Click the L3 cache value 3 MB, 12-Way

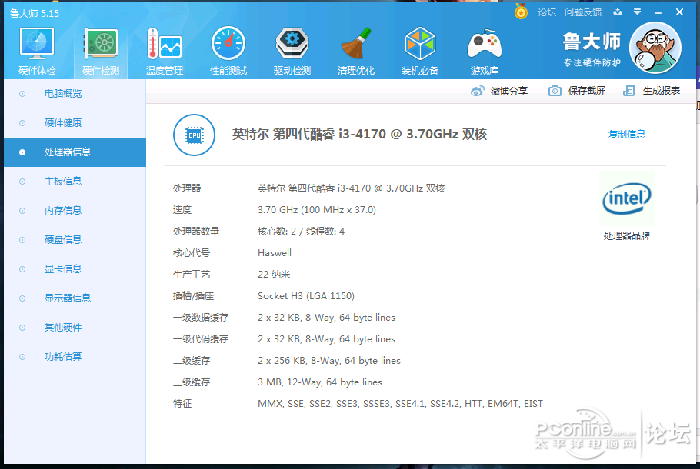click(x=320, y=382)
